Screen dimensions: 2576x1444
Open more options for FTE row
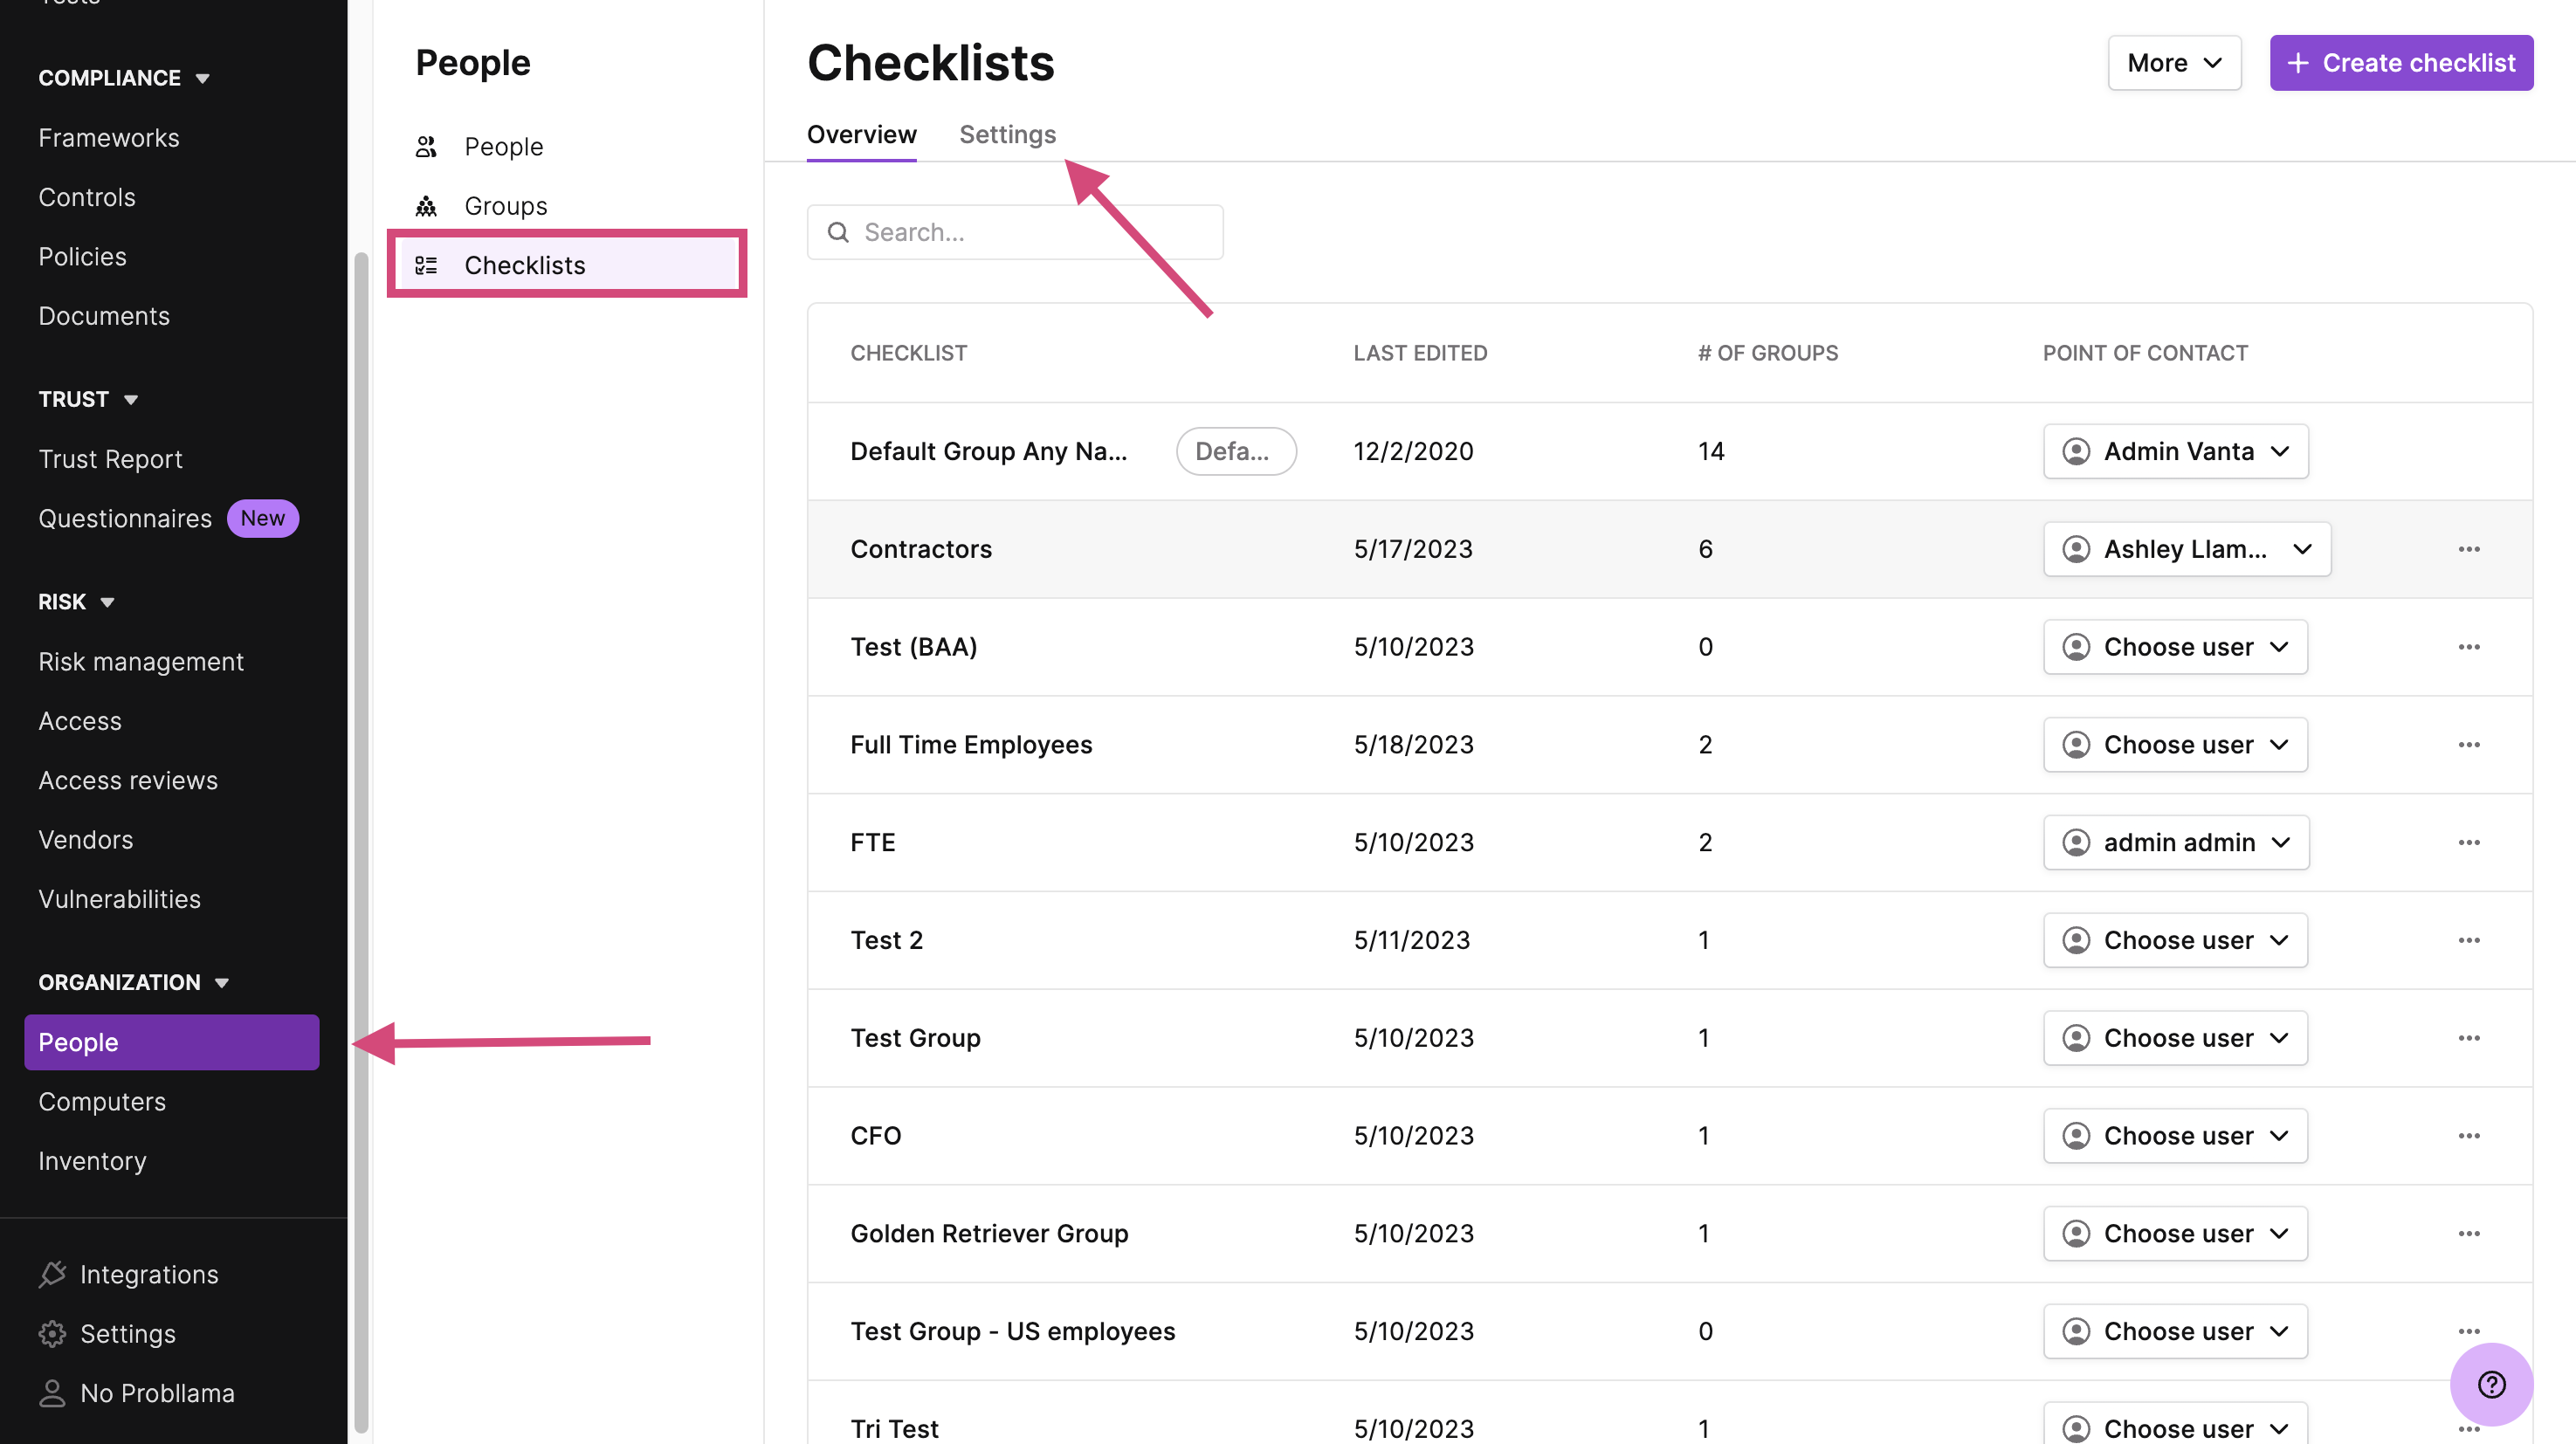2469,843
